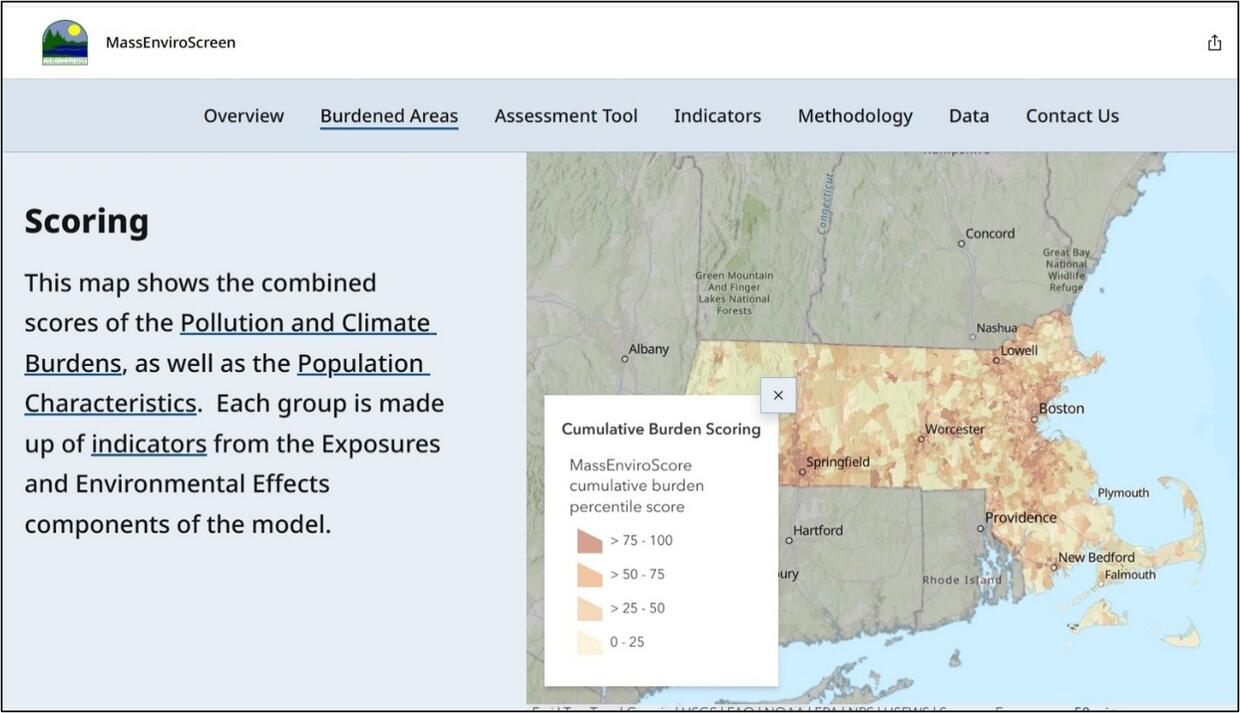The image size is (1240, 713).
Task: Click Lowell city marker on map
Action: [996, 360]
